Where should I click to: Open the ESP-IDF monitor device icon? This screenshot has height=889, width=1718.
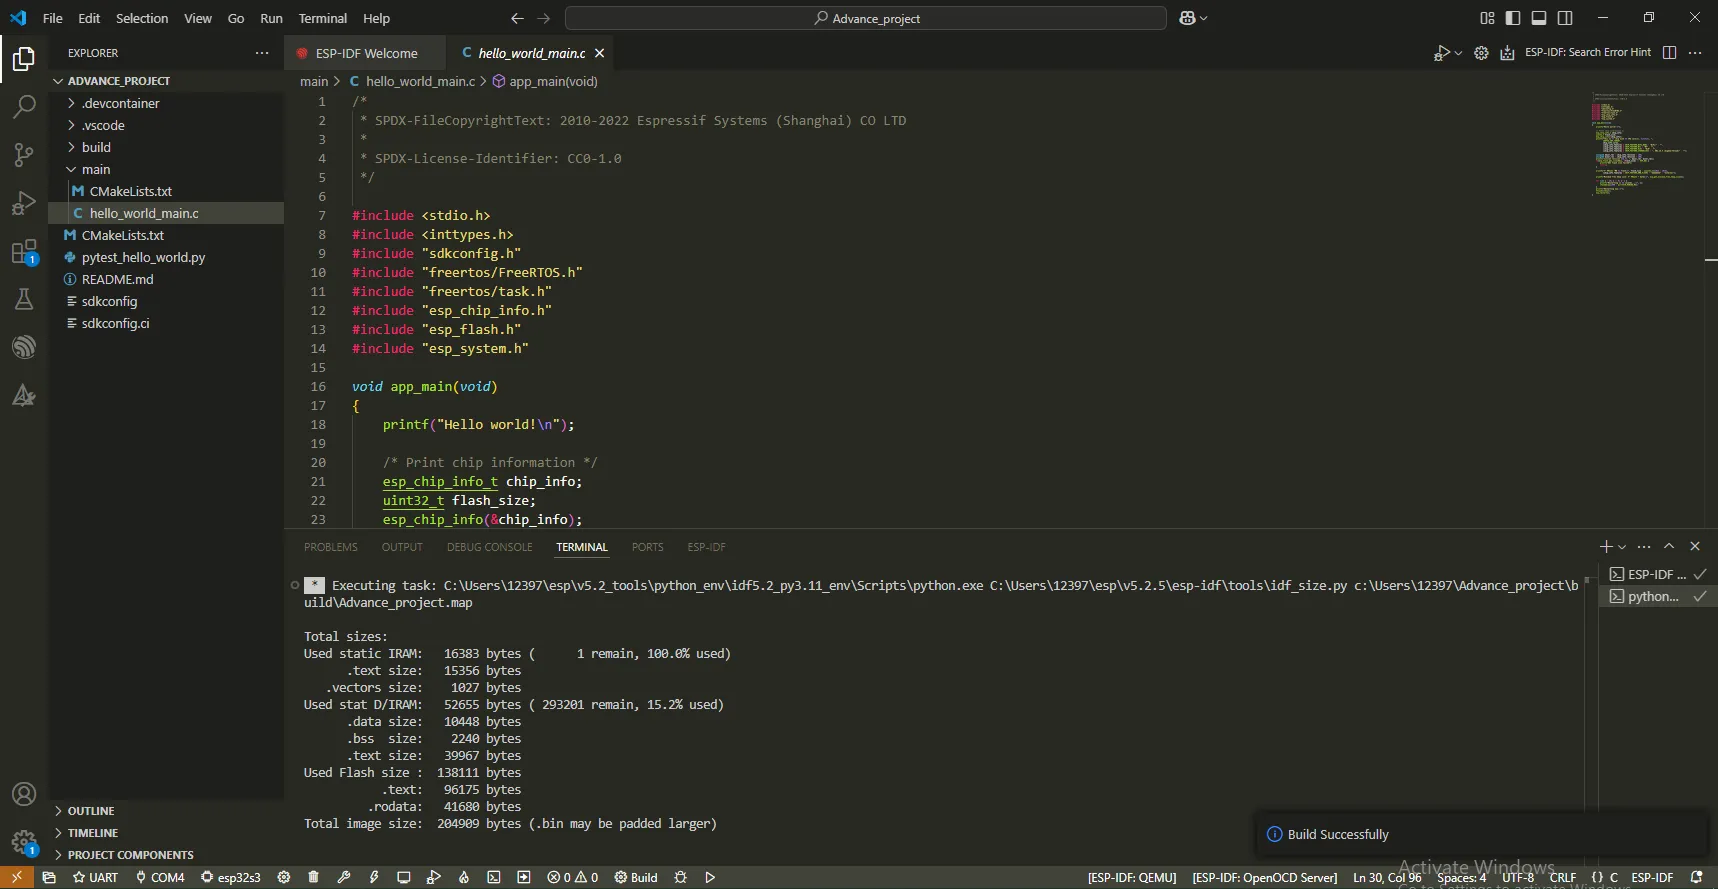(404, 877)
